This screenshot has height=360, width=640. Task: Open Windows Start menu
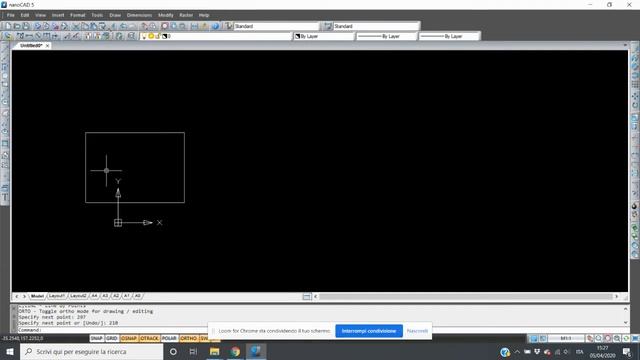[10, 351]
